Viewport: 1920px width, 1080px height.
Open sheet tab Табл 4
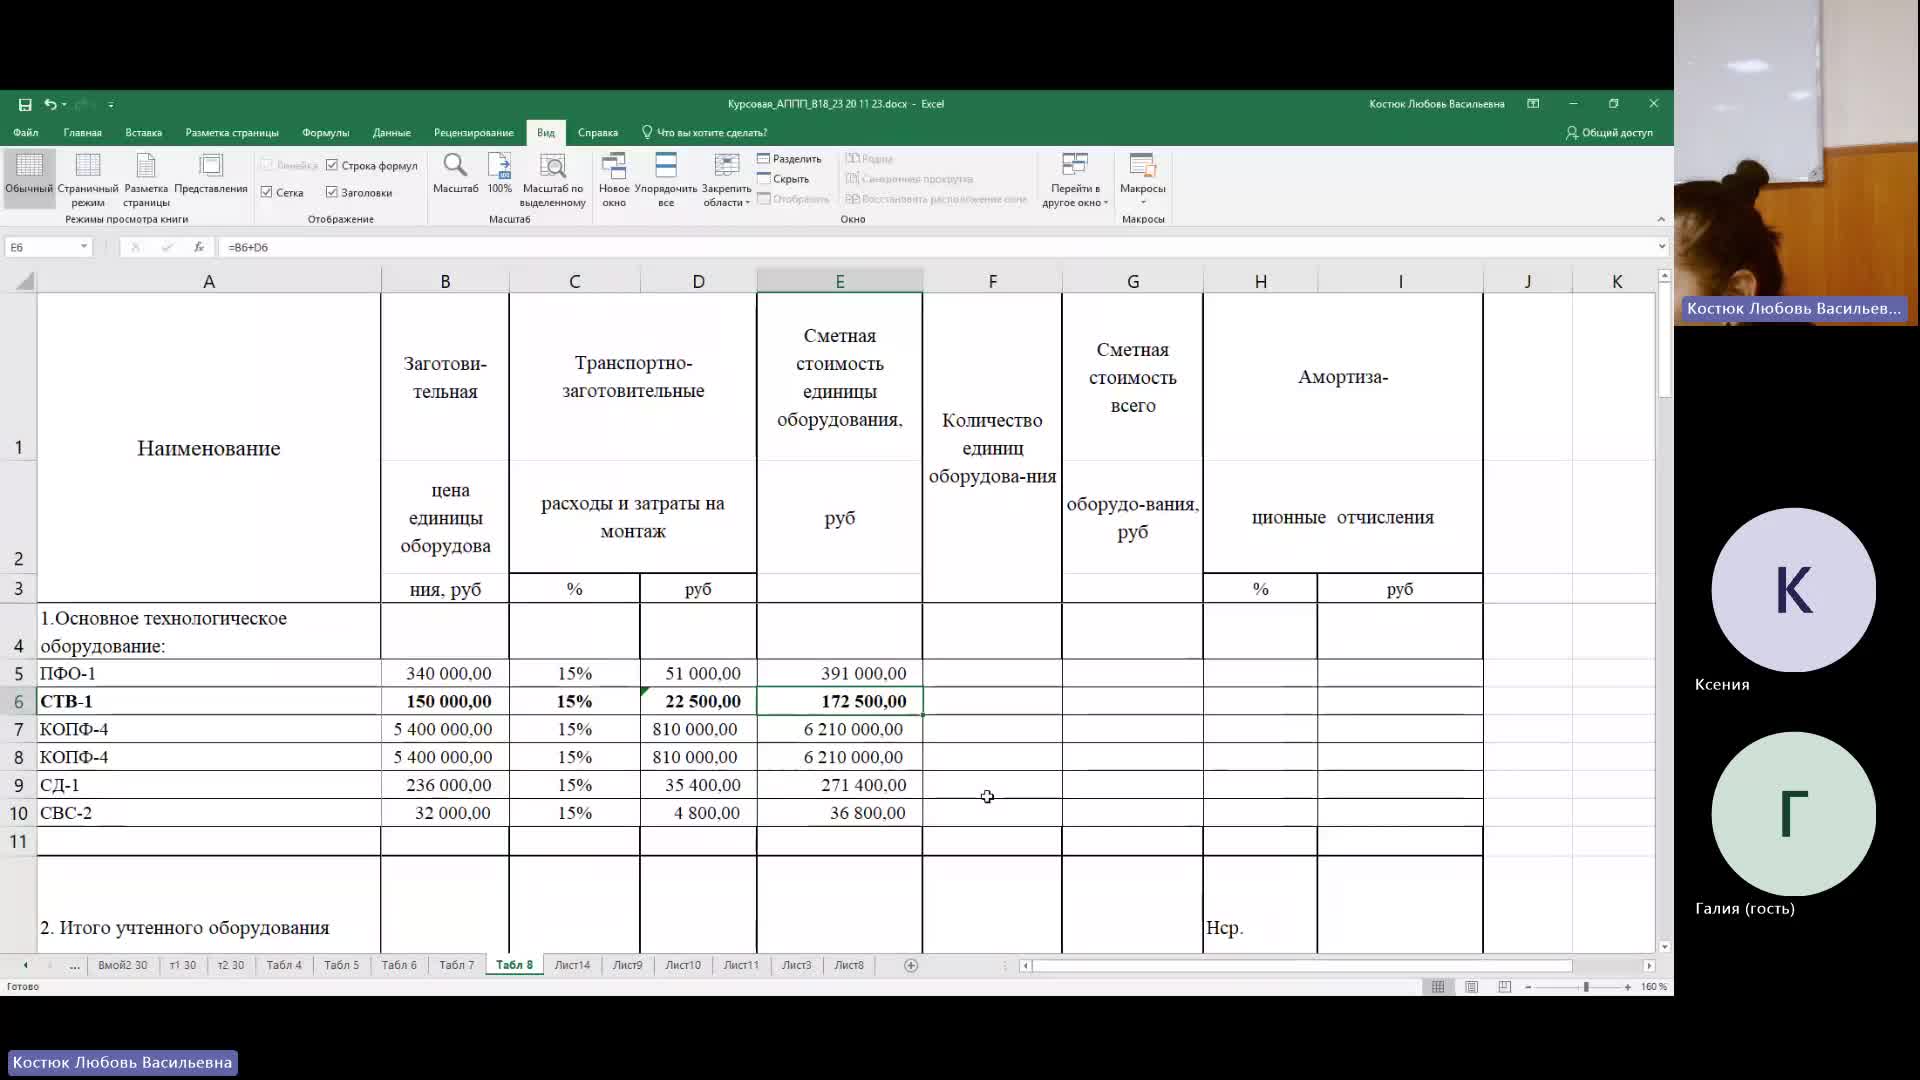point(284,965)
